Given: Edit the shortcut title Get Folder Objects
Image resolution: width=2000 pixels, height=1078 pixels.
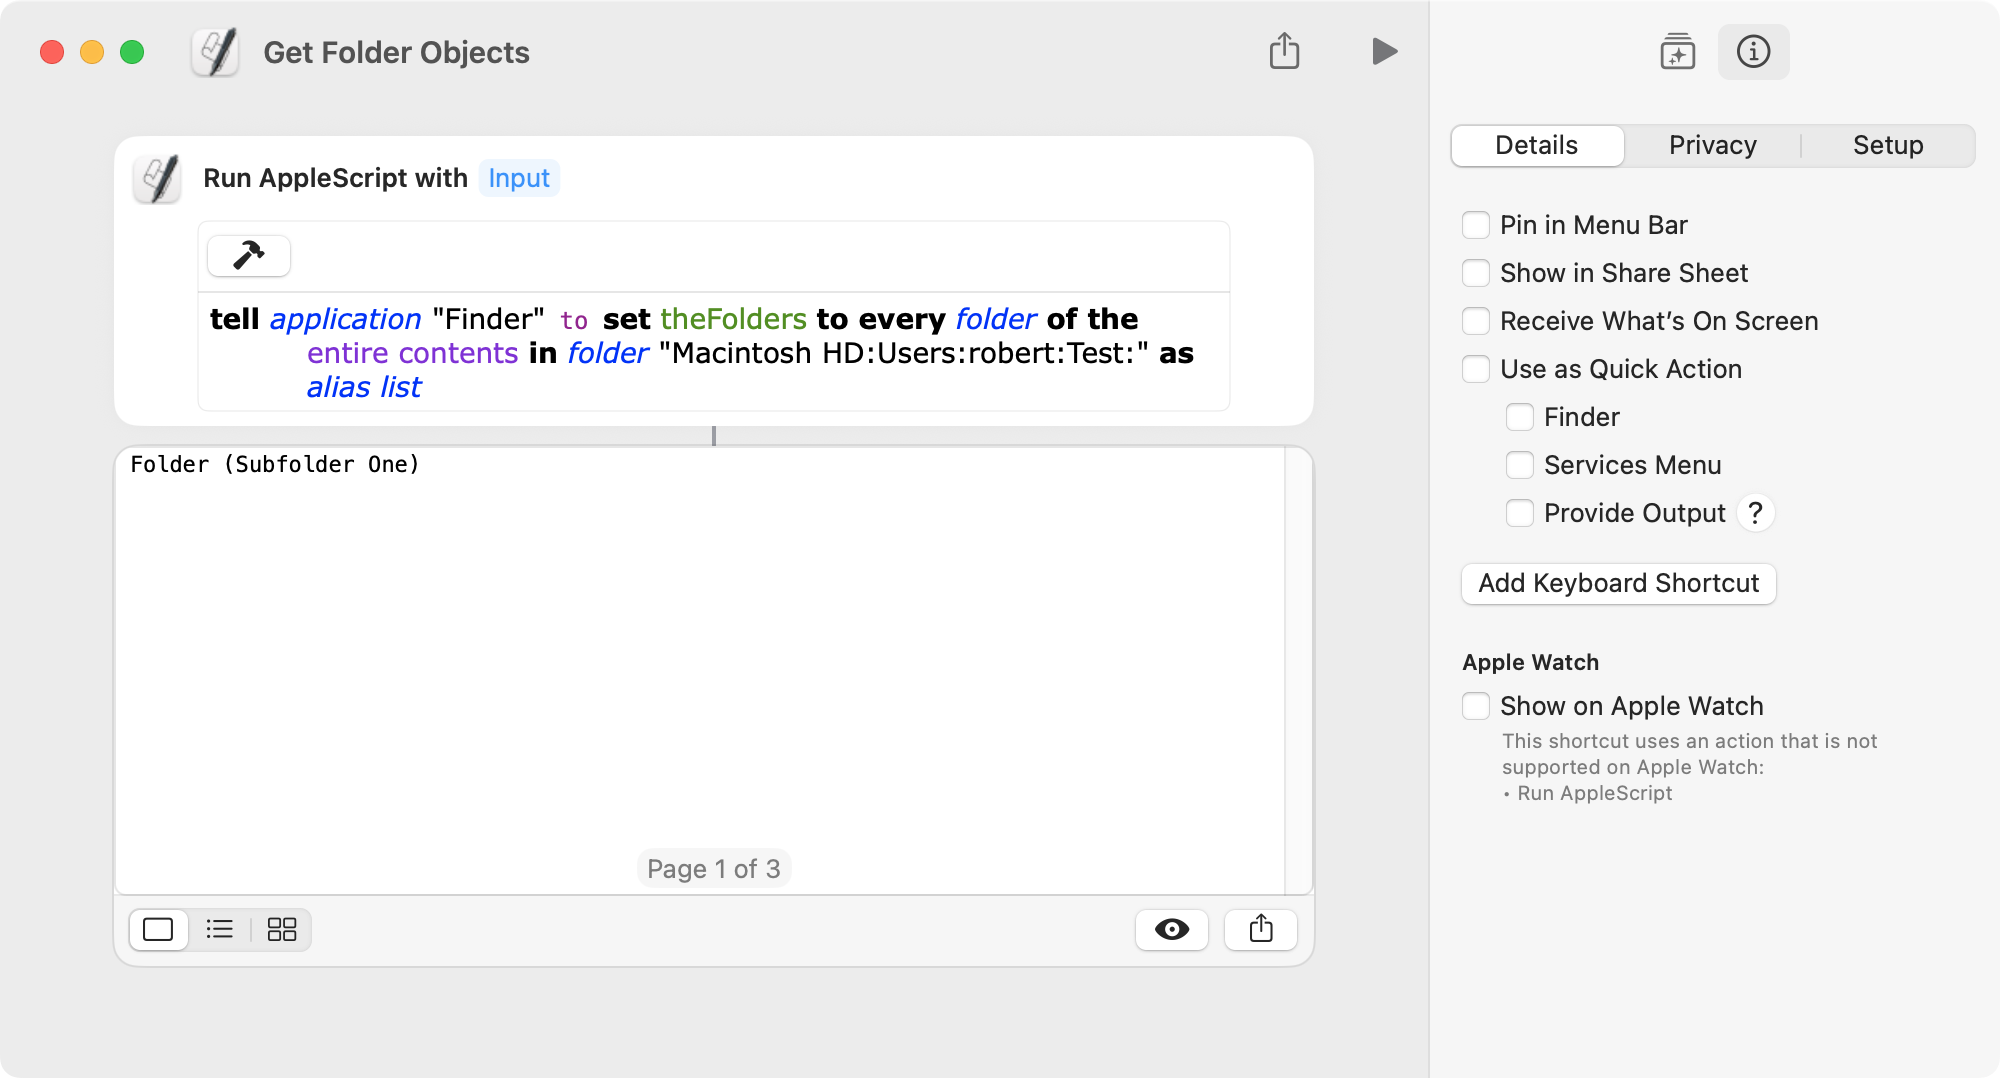Looking at the screenshot, I should click(x=396, y=52).
